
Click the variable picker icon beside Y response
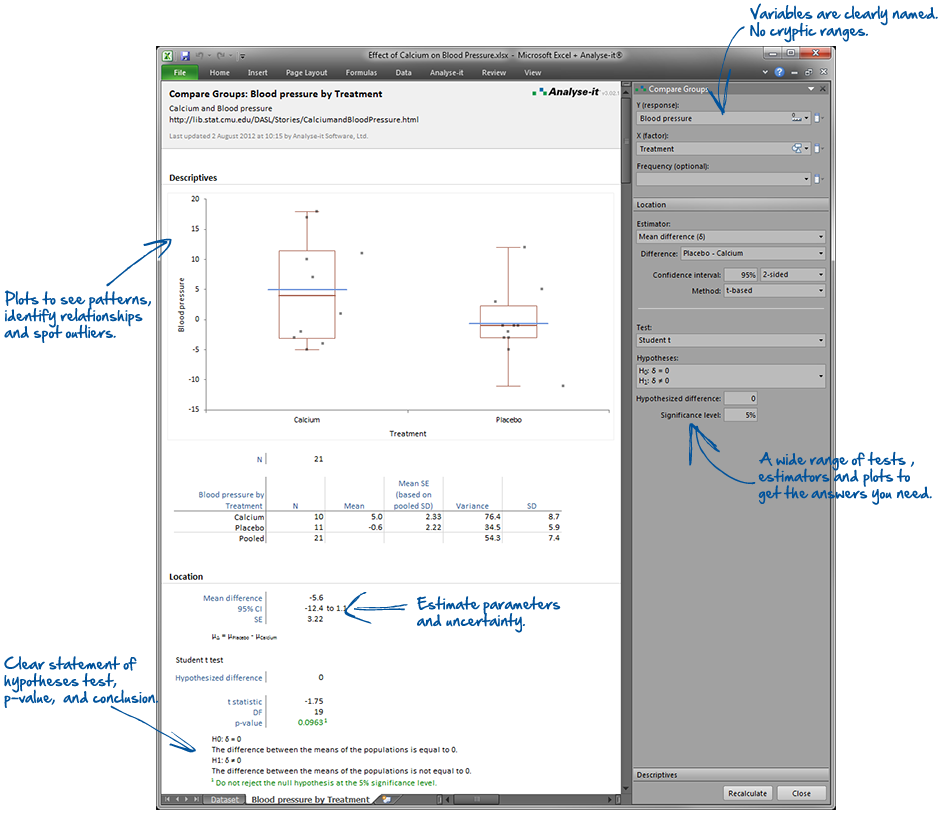click(817, 118)
